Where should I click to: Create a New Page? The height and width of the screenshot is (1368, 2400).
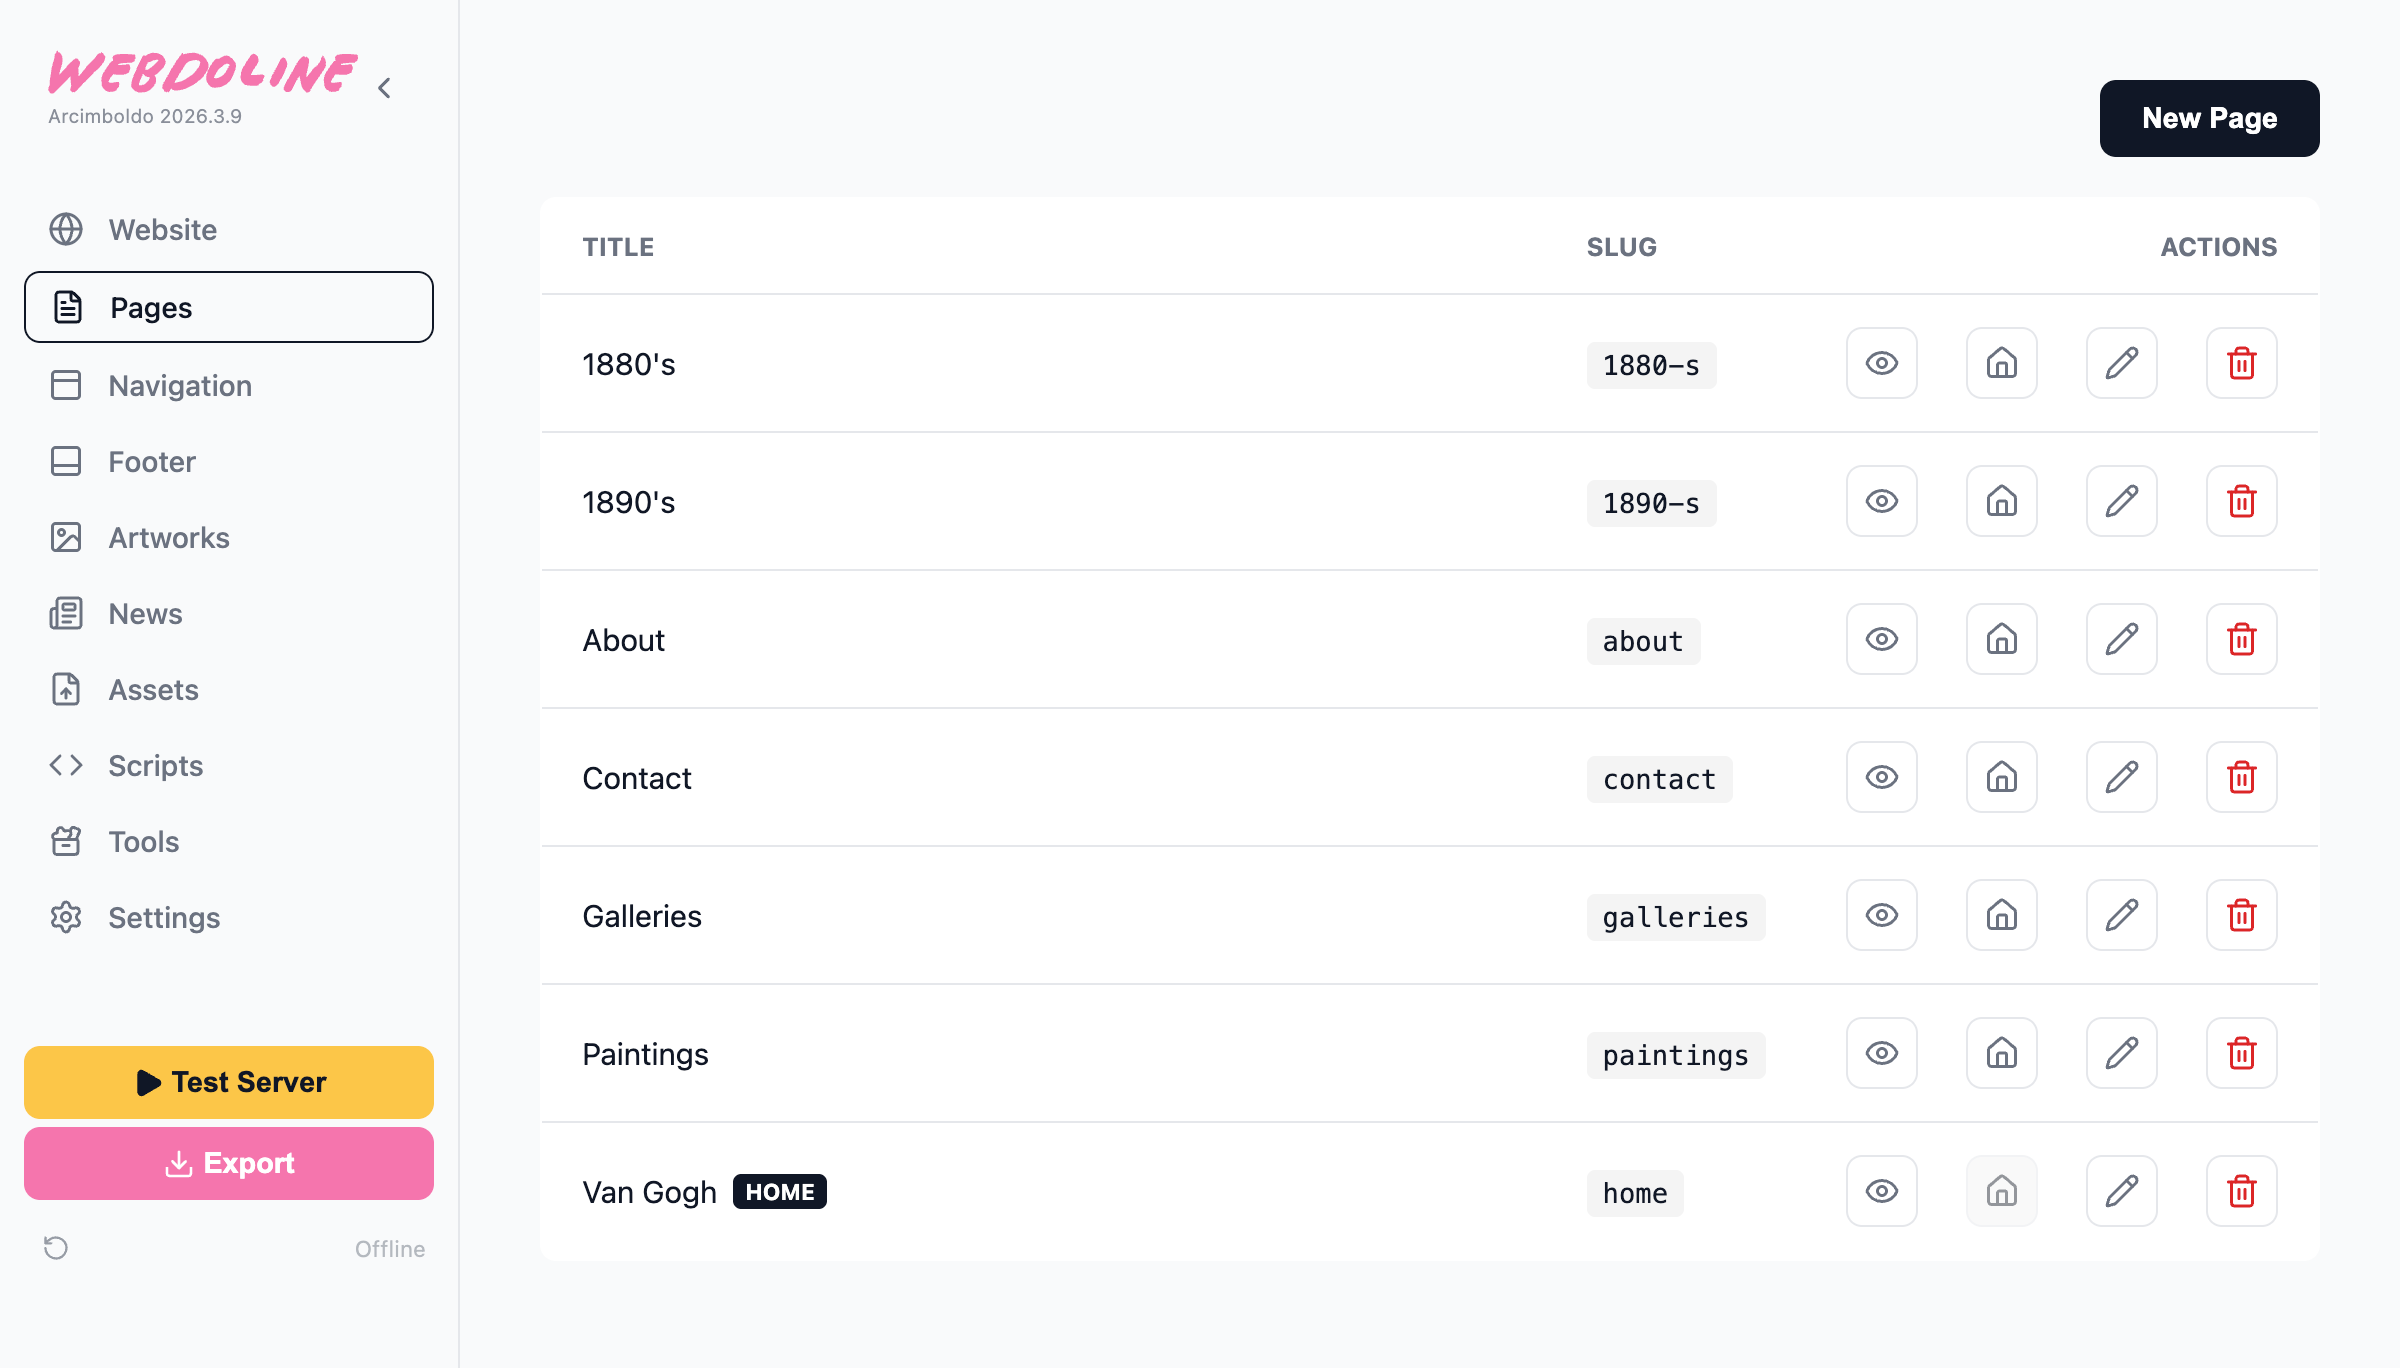click(x=2209, y=118)
